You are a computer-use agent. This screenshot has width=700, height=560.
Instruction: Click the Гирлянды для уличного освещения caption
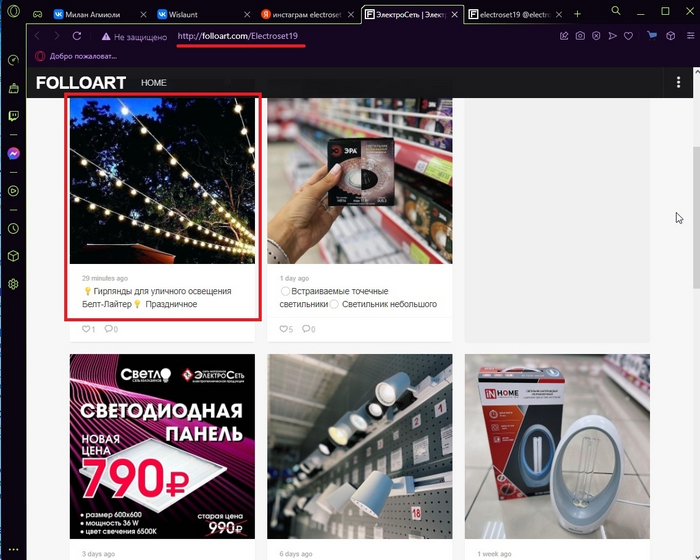pyautogui.click(x=158, y=297)
